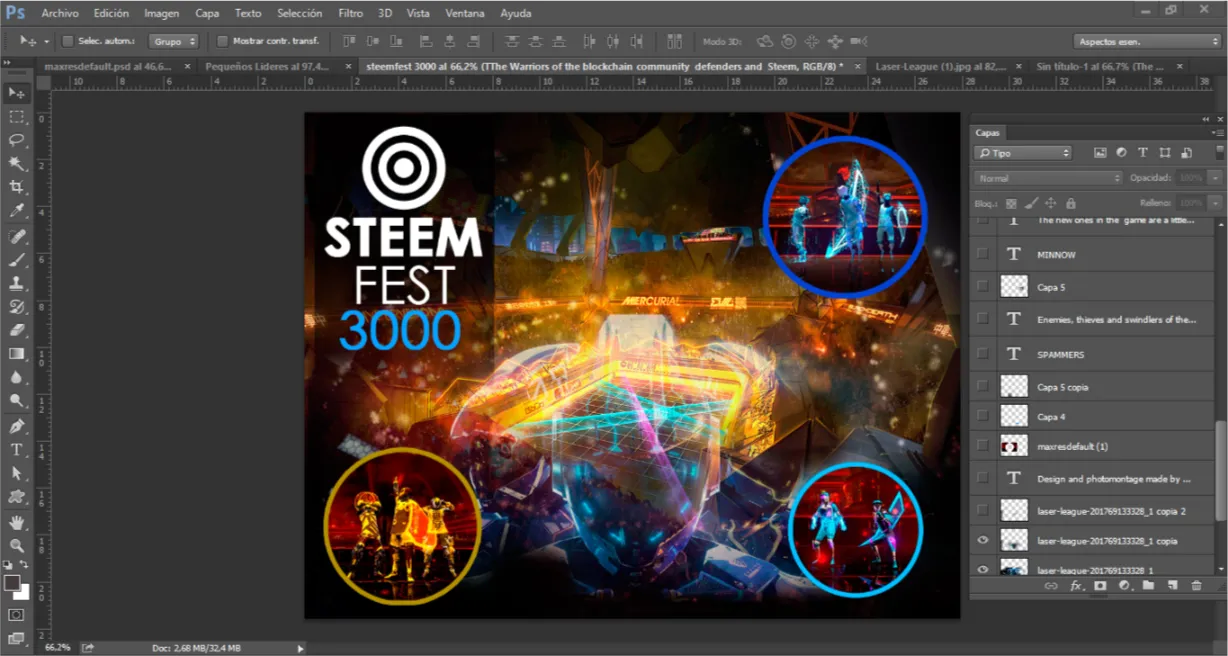Viewport: 1228px width, 656px height.
Task: Change the screen mode icon
Action: [x=17, y=637]
